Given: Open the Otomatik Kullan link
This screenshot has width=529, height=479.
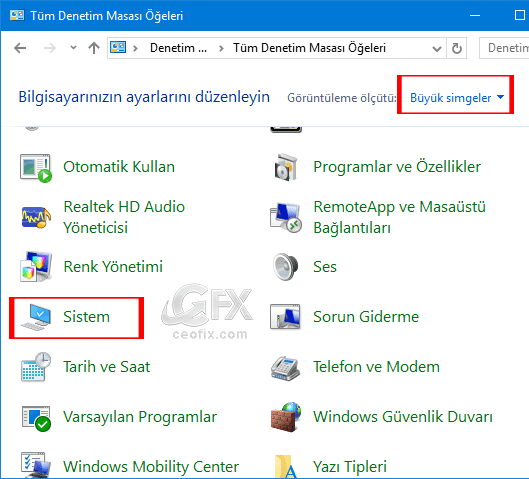Looking at the screenshot, I should [x=119, y=167].
